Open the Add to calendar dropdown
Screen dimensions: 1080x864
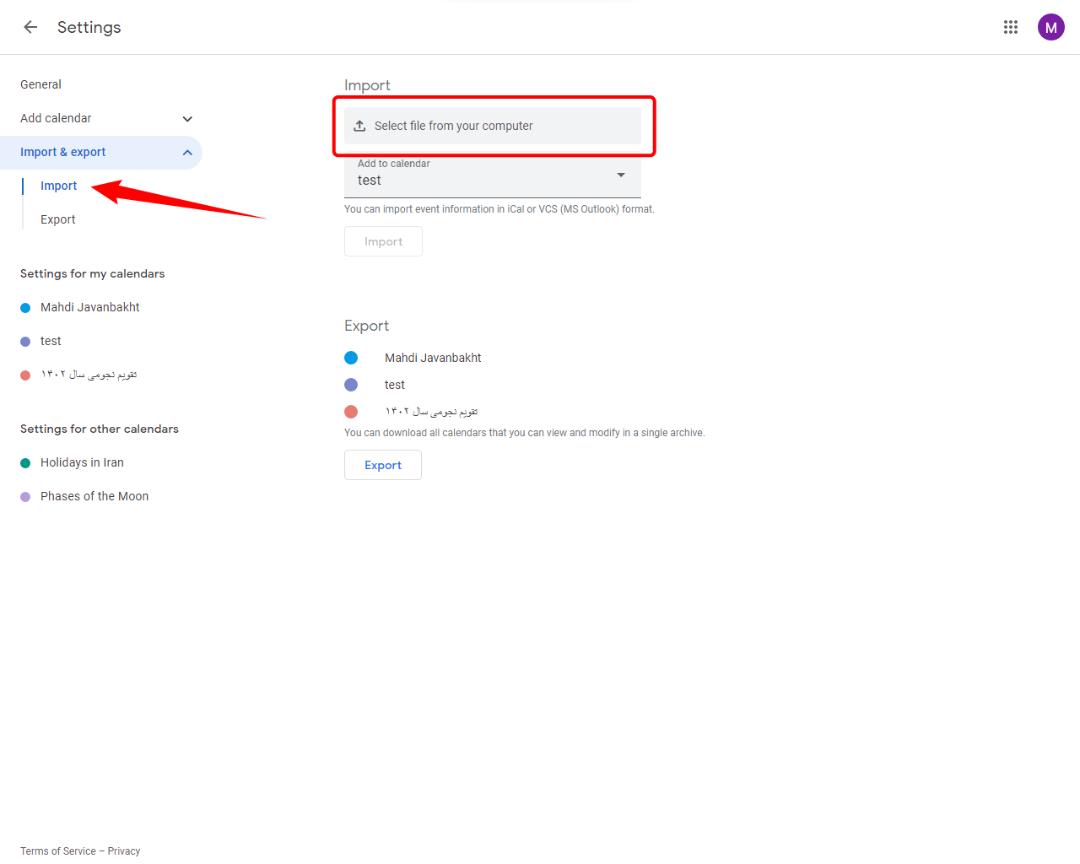492,176
